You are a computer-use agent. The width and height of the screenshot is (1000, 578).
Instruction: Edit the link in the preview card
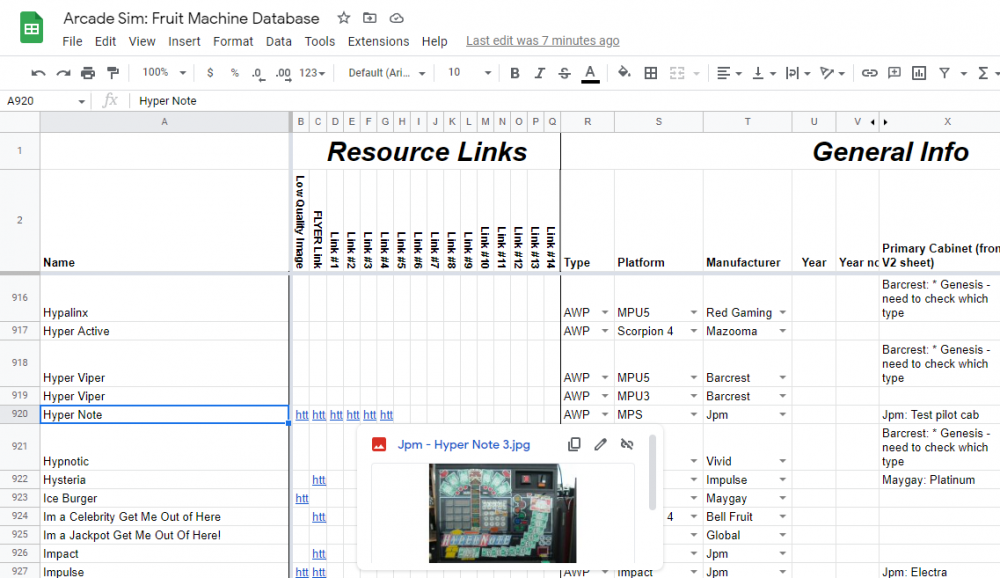[600, 445]
